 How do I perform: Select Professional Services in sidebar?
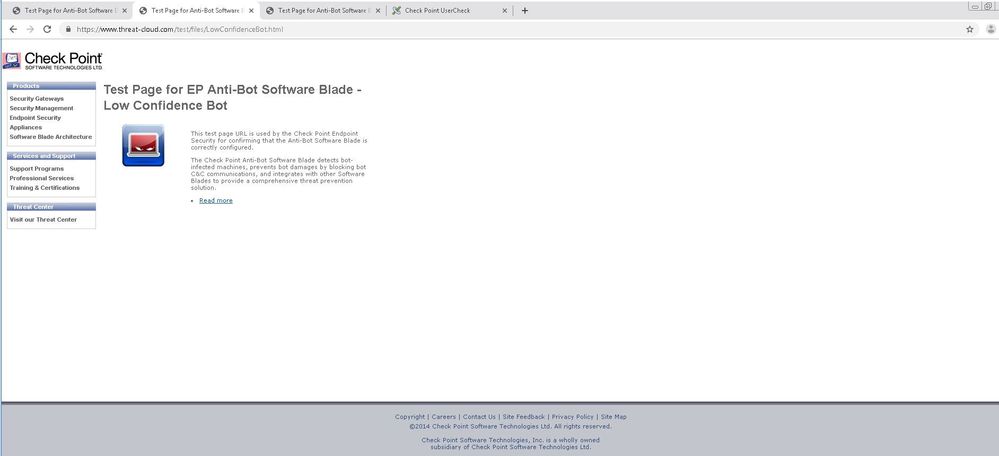pos(41,178)
